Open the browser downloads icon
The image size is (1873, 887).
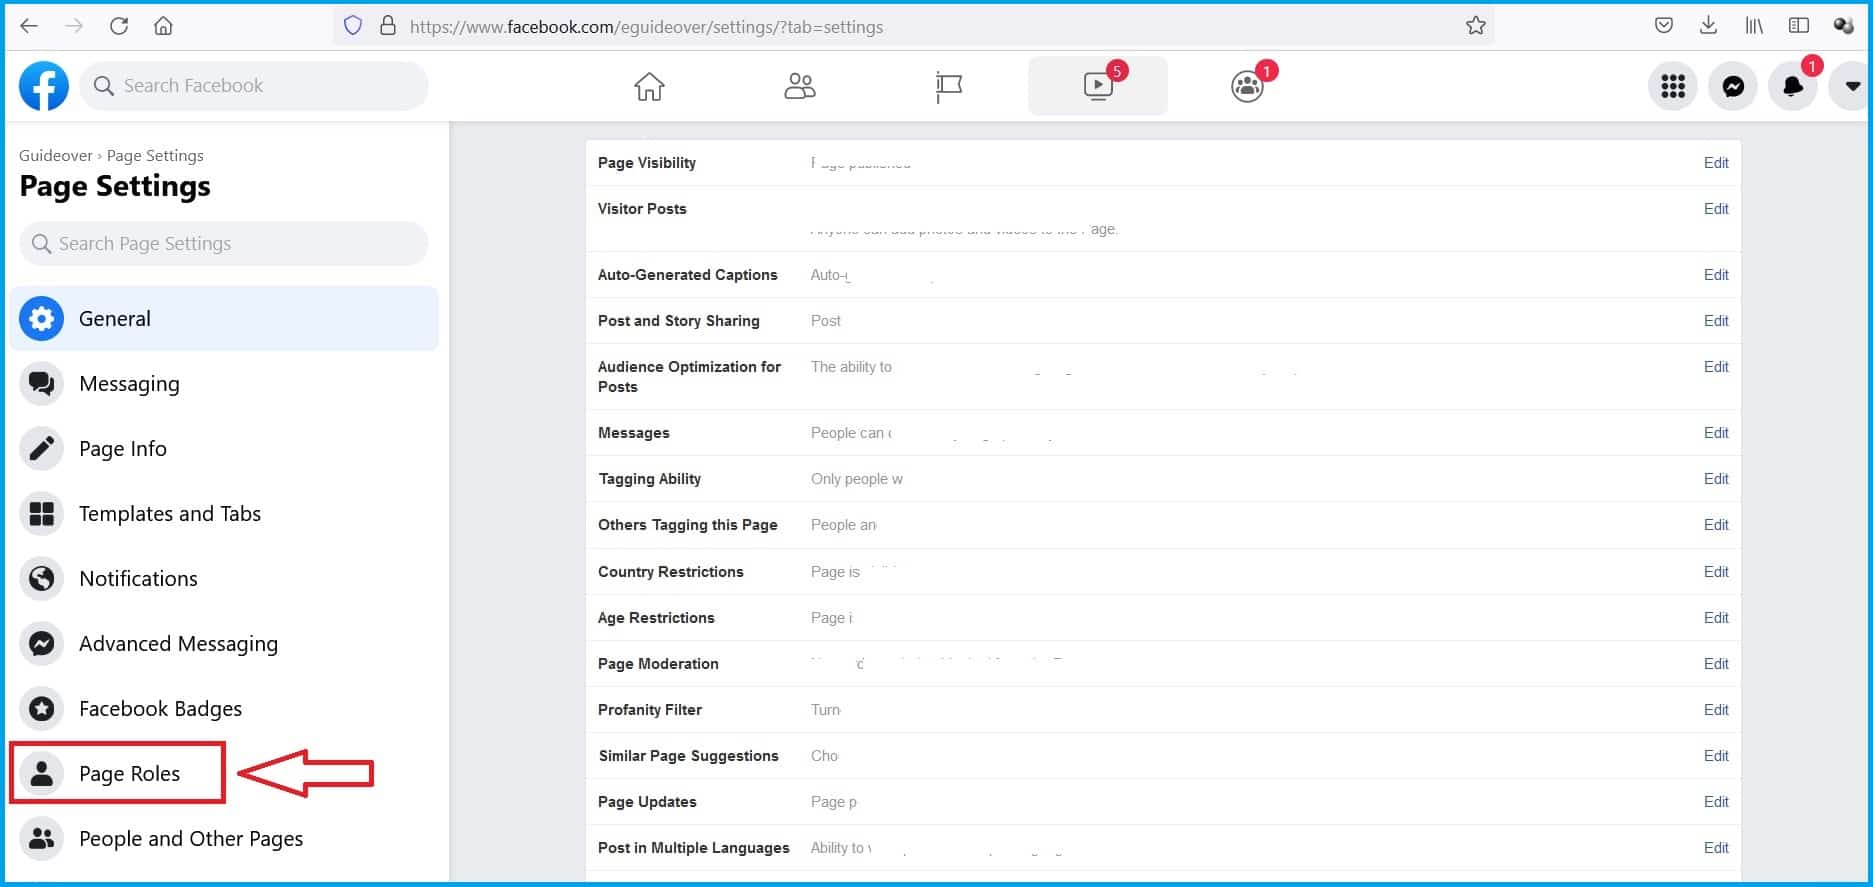1709,26
